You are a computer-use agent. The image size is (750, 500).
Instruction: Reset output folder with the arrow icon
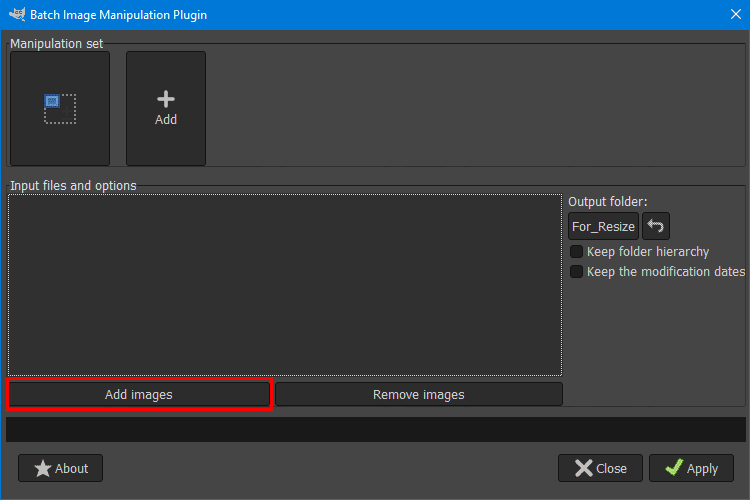click(656, 226)
